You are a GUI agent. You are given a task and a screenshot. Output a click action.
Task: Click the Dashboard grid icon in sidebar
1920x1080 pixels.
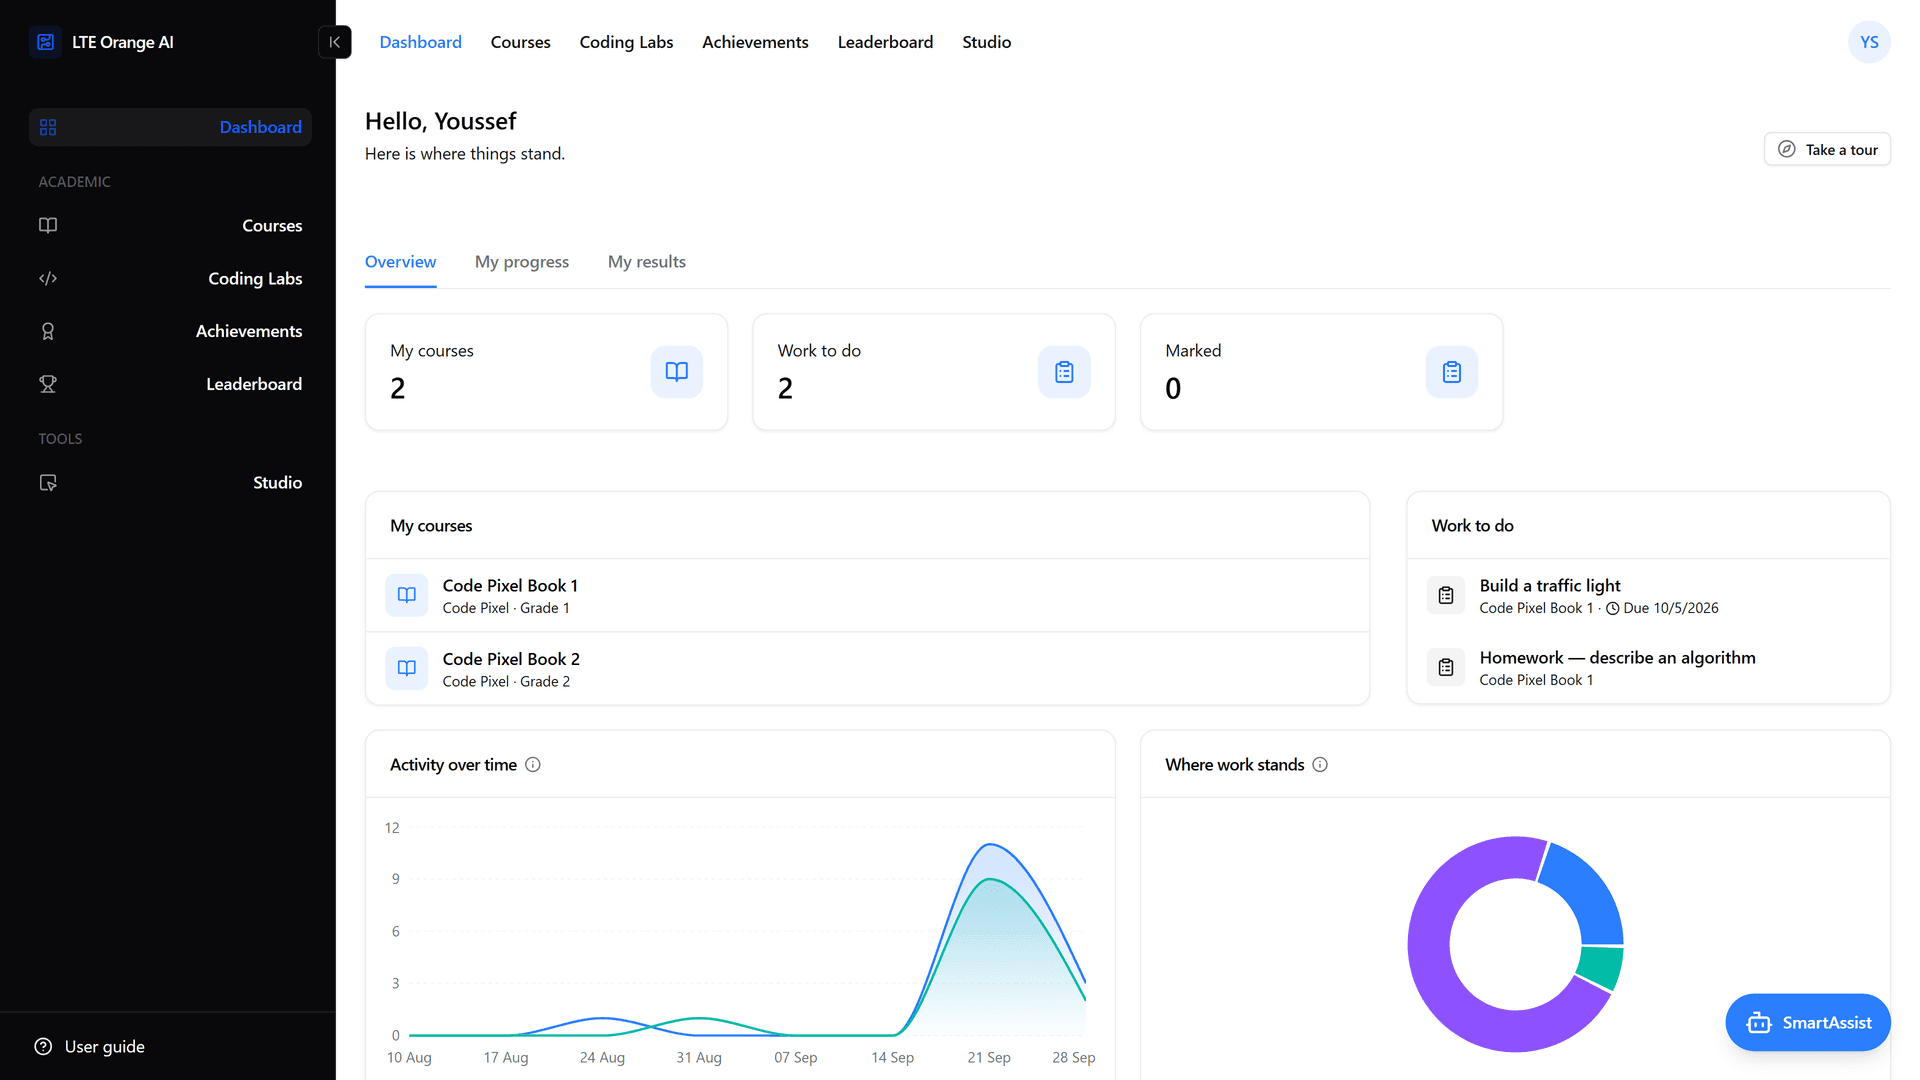click(x=48, y=127)
